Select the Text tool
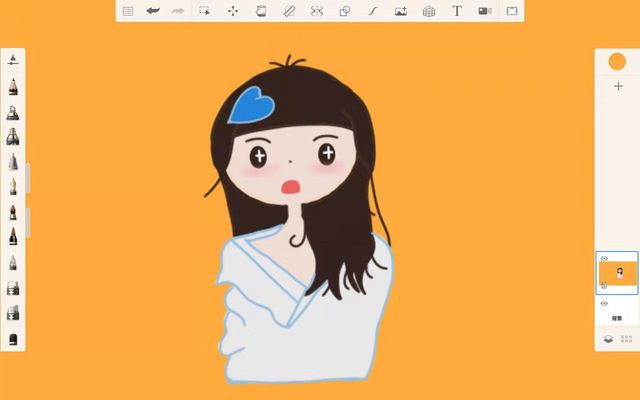640x400 pixels. (x=457, y=11)
